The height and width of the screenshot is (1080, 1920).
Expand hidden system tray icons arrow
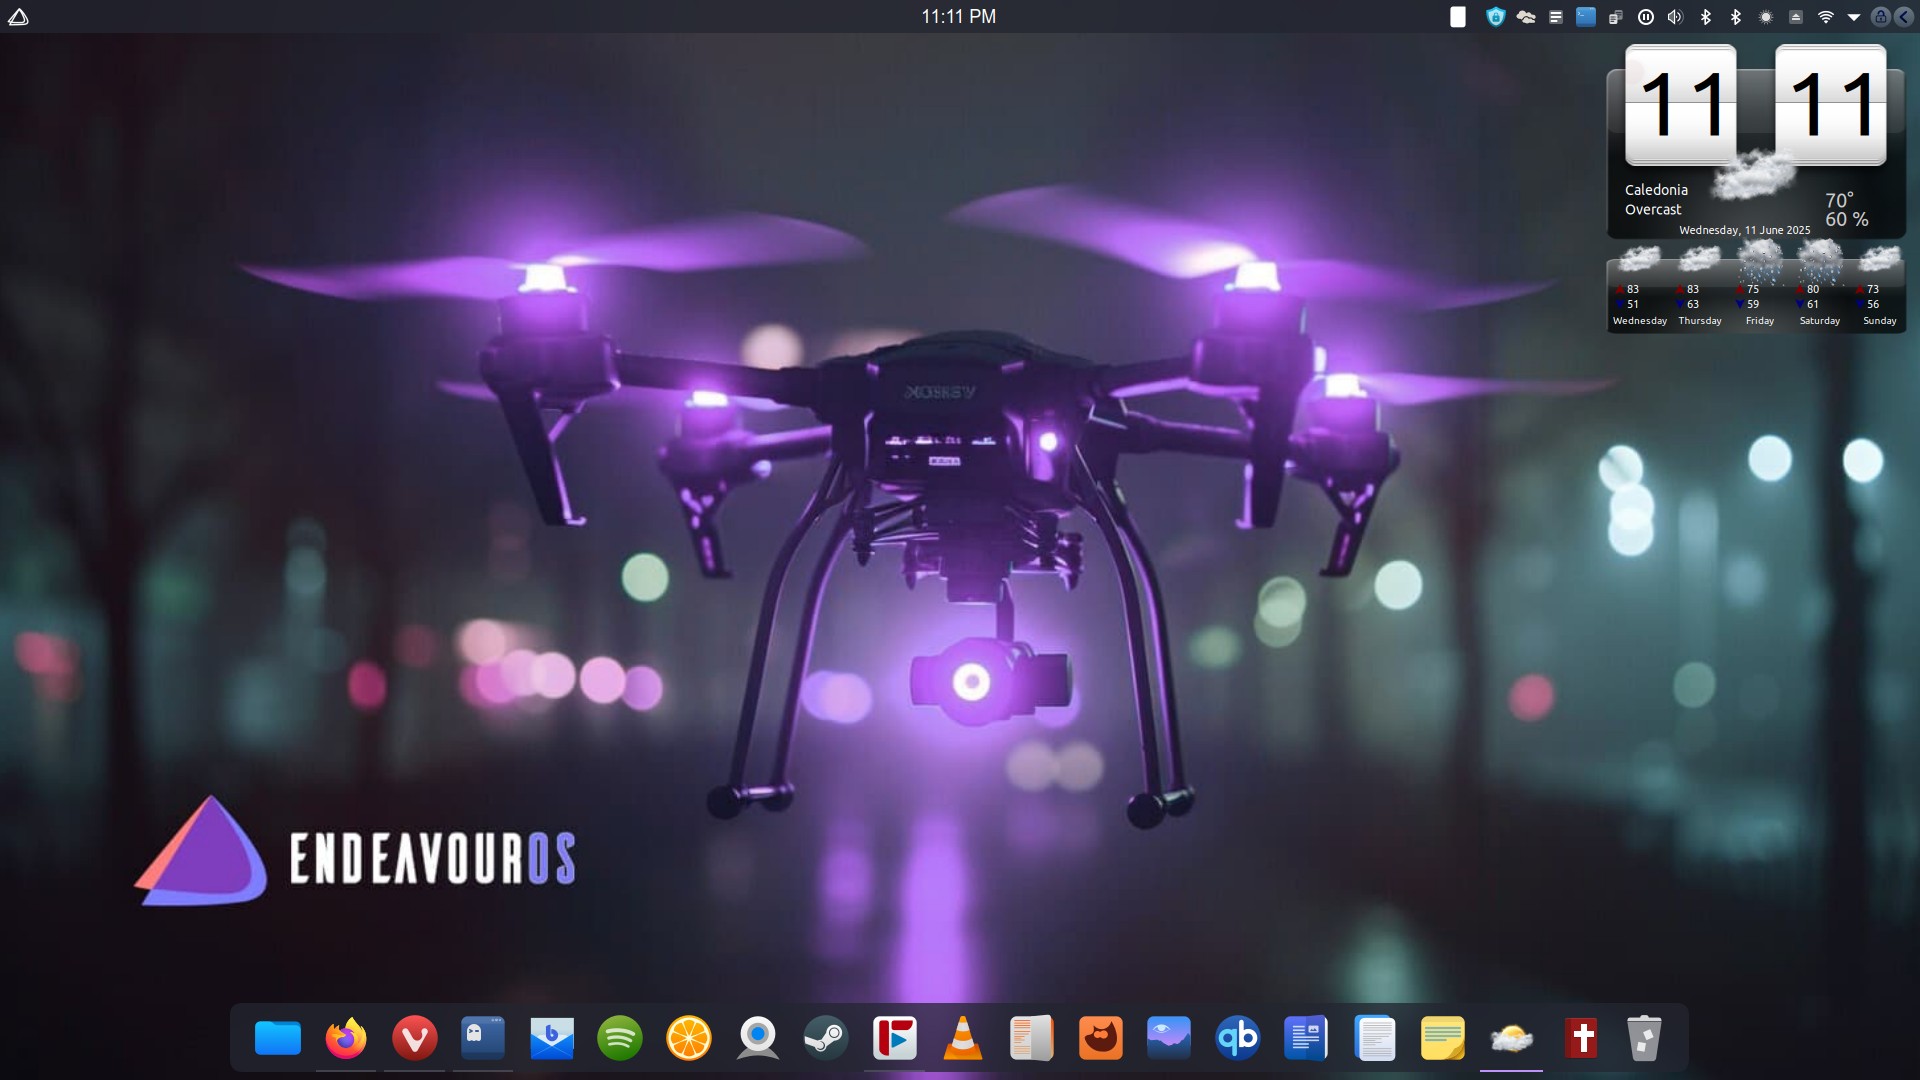[1853, 17]
